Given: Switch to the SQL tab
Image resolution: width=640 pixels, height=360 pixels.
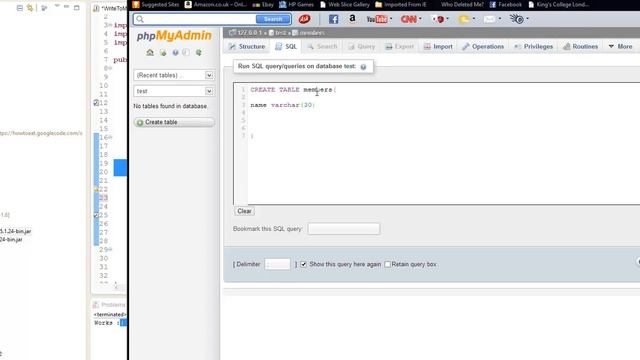Looking at the screenshot, I should [286, 47].
